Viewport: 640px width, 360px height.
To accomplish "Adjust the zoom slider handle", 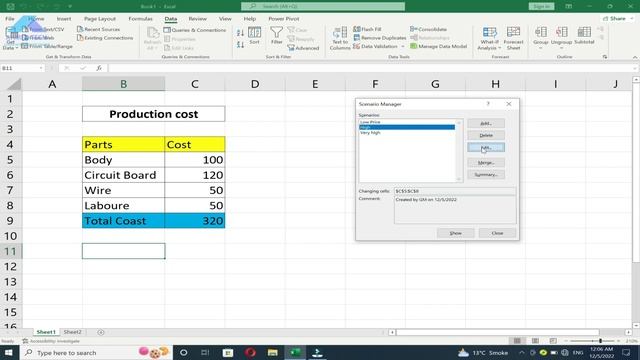I will tap(600, 341).
